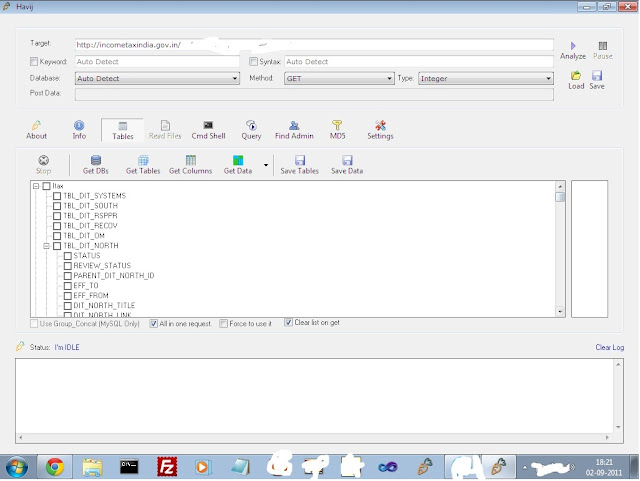The width and height of the screenshot is (640, 481).
Task: Enable the Syntax checkbox
Action: 253,62
